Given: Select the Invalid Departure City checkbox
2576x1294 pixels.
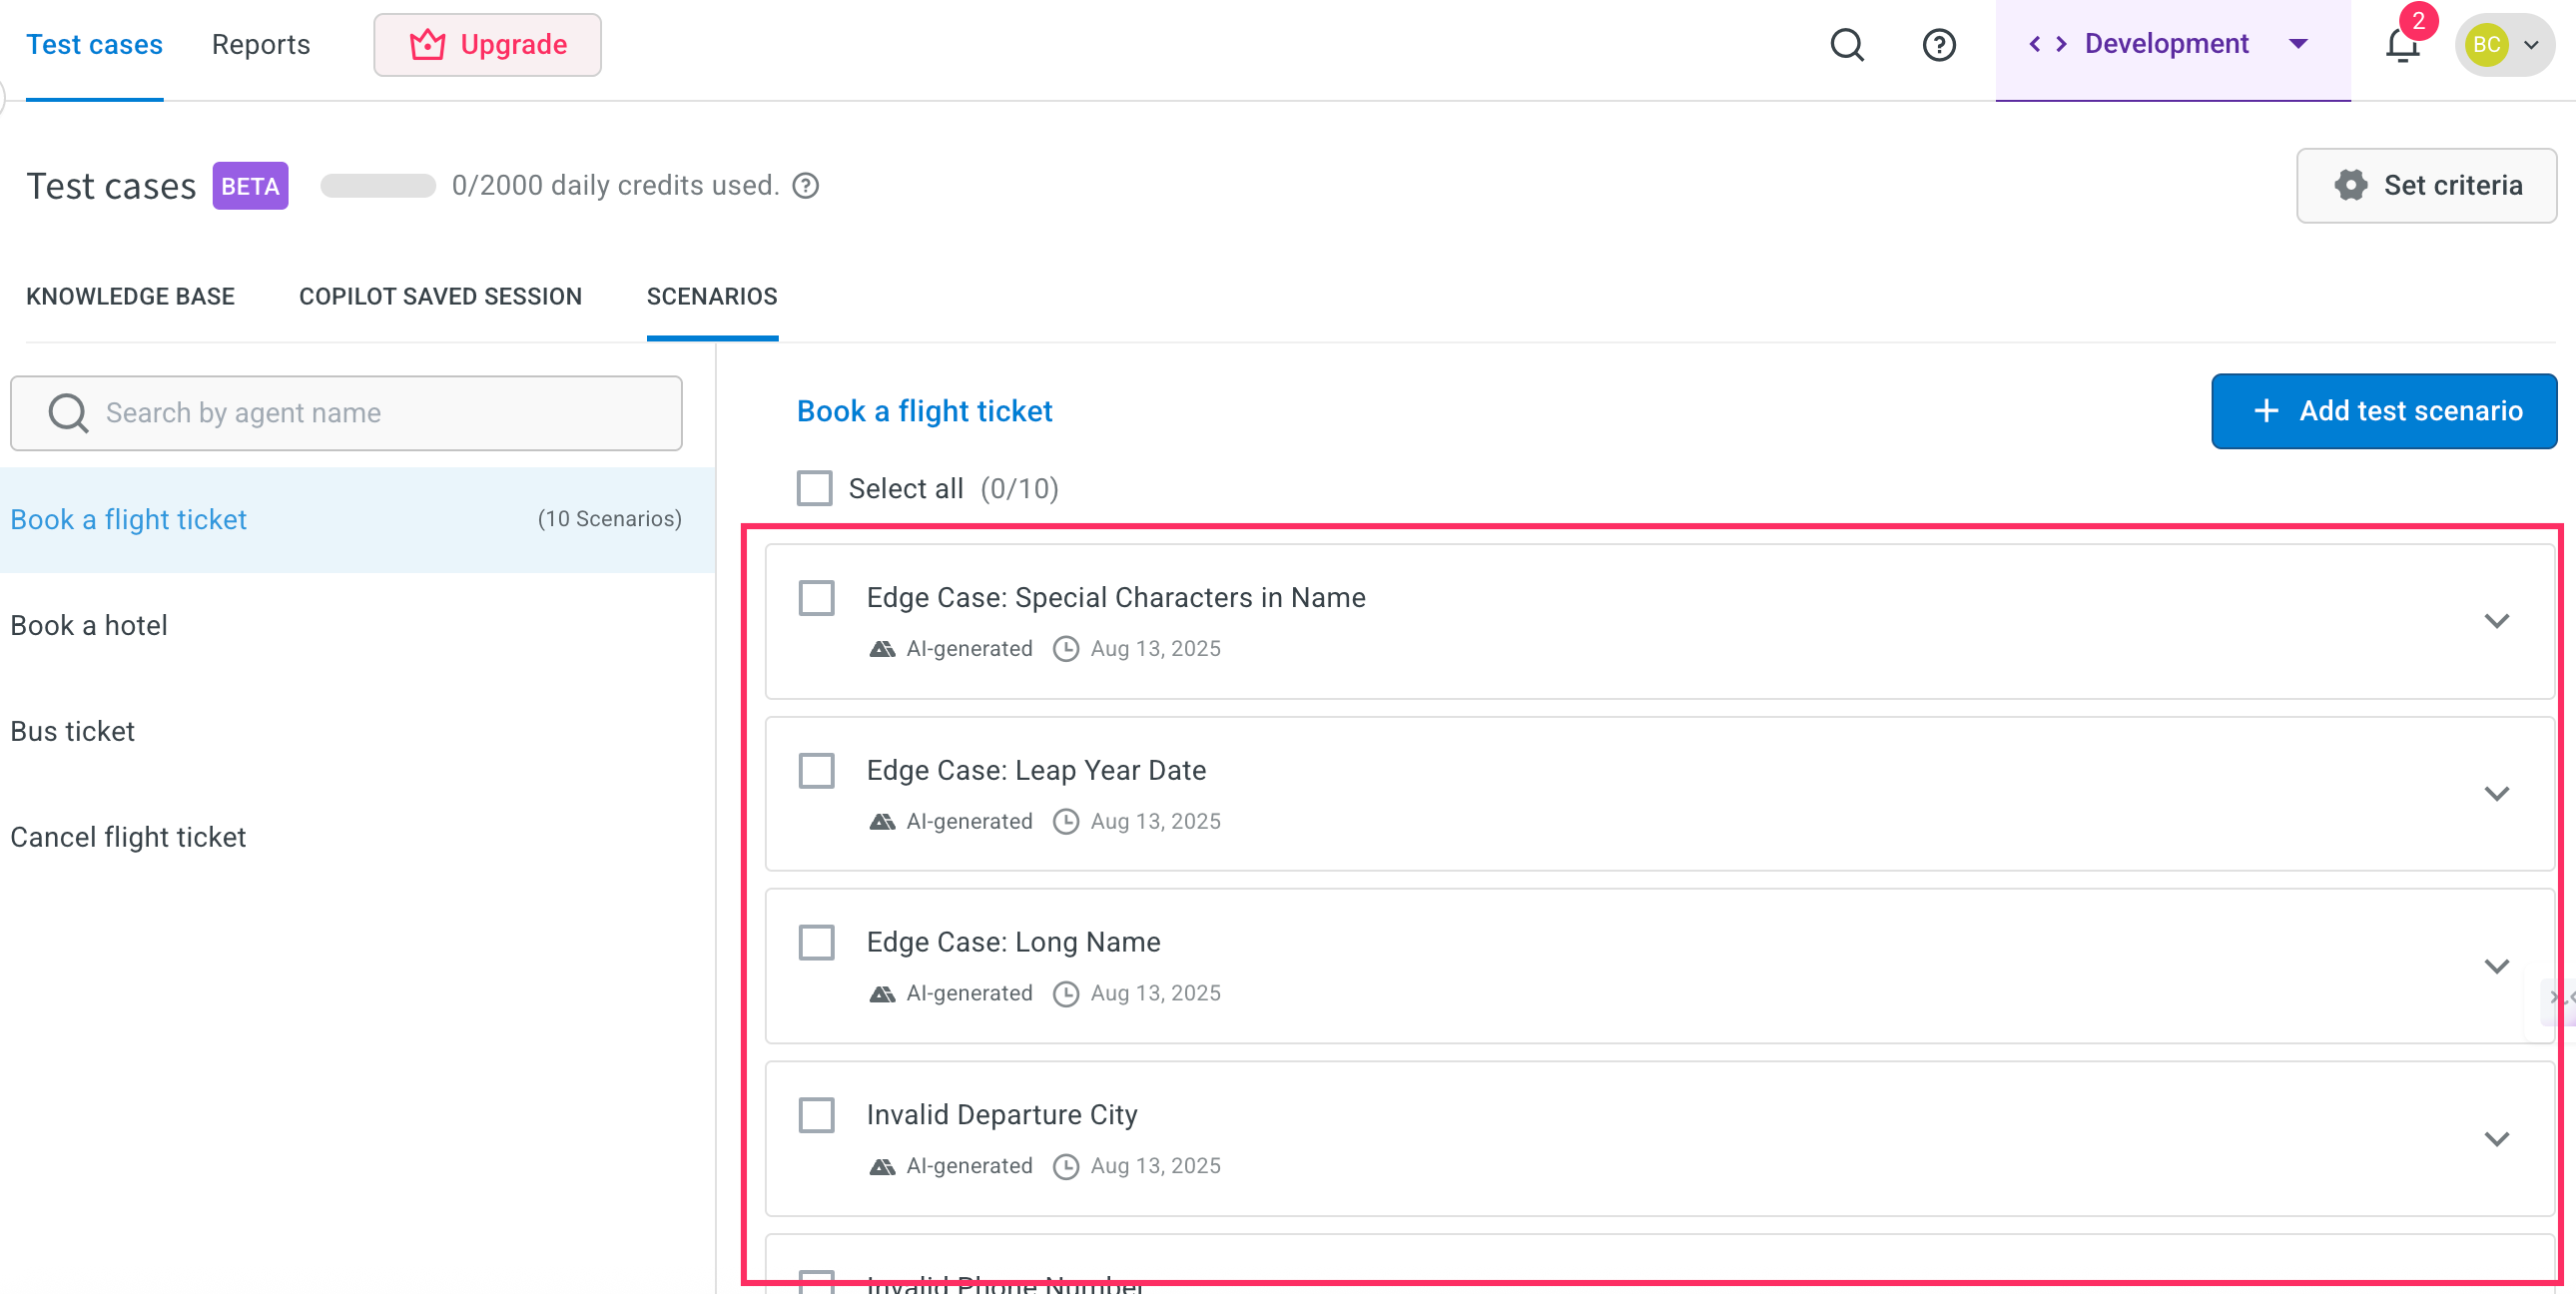Looking at the screenshot, I should point(816,1115).
